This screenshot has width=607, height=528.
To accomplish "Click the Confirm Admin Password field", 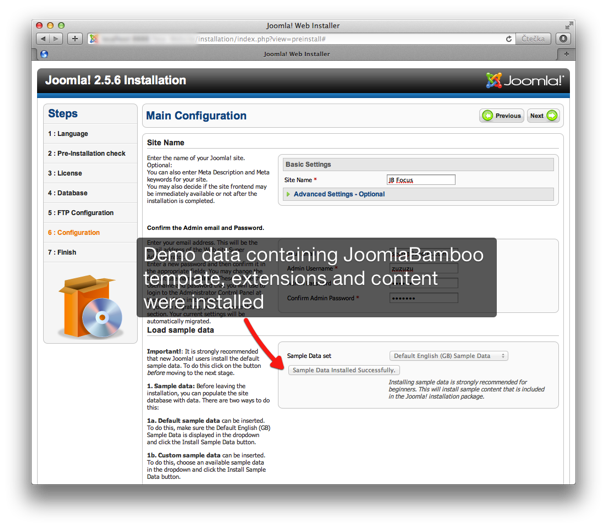I will 424,298.
